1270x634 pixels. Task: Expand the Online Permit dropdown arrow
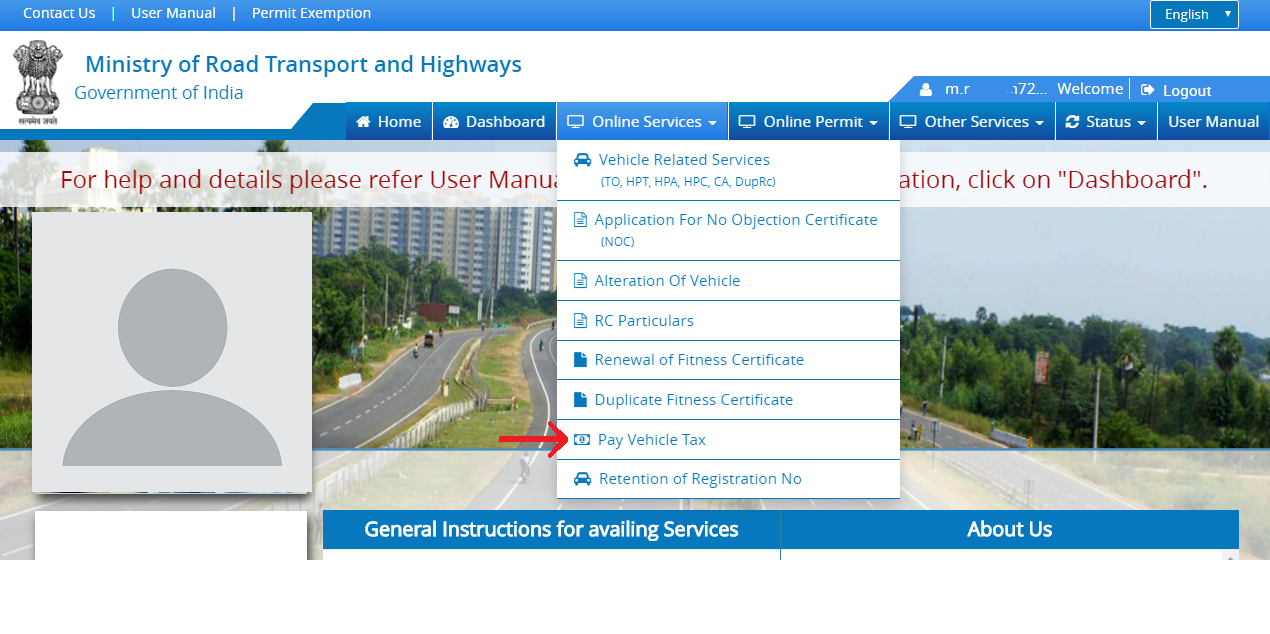[x=873, y=123]
